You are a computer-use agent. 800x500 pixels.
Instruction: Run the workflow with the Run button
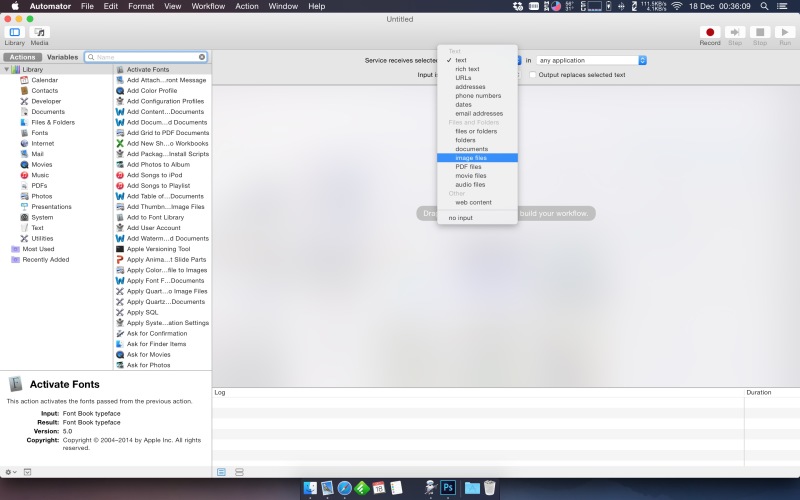[x=785, y=32]
